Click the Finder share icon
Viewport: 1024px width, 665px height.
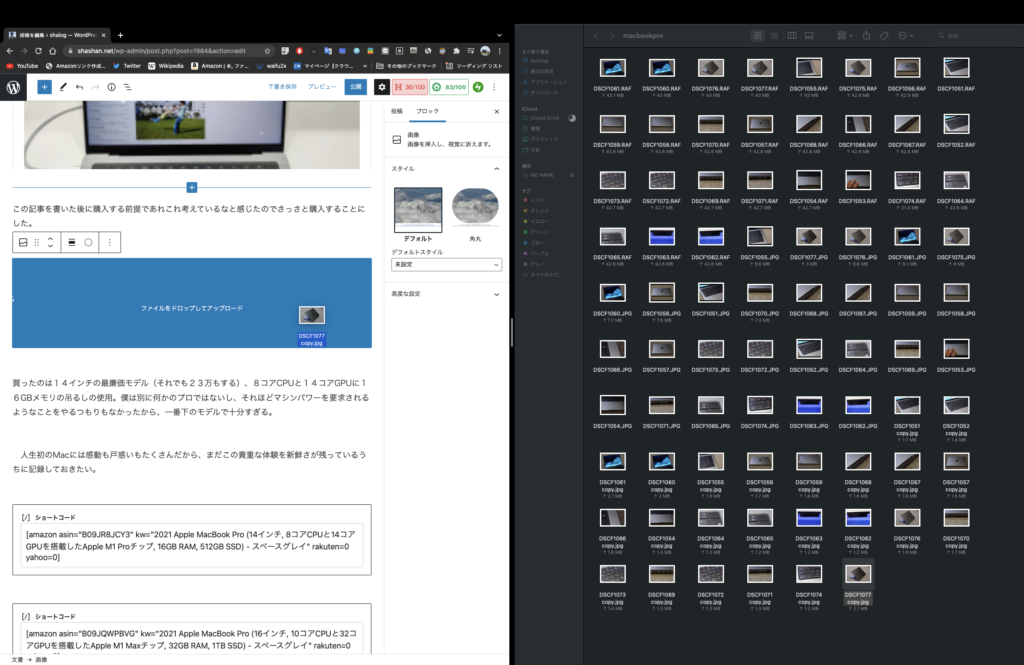tap(866, 35)
